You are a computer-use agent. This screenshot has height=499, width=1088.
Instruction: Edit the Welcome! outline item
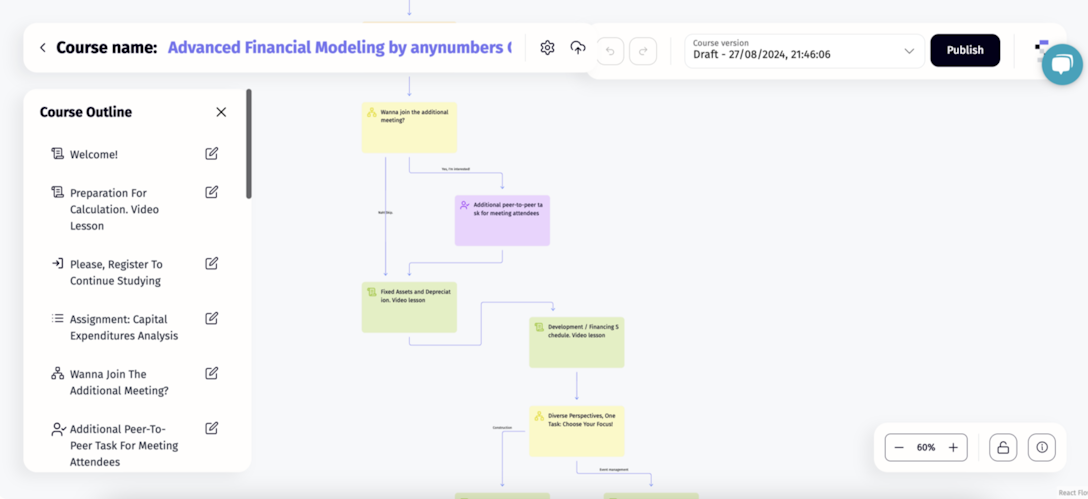(212, 154)
